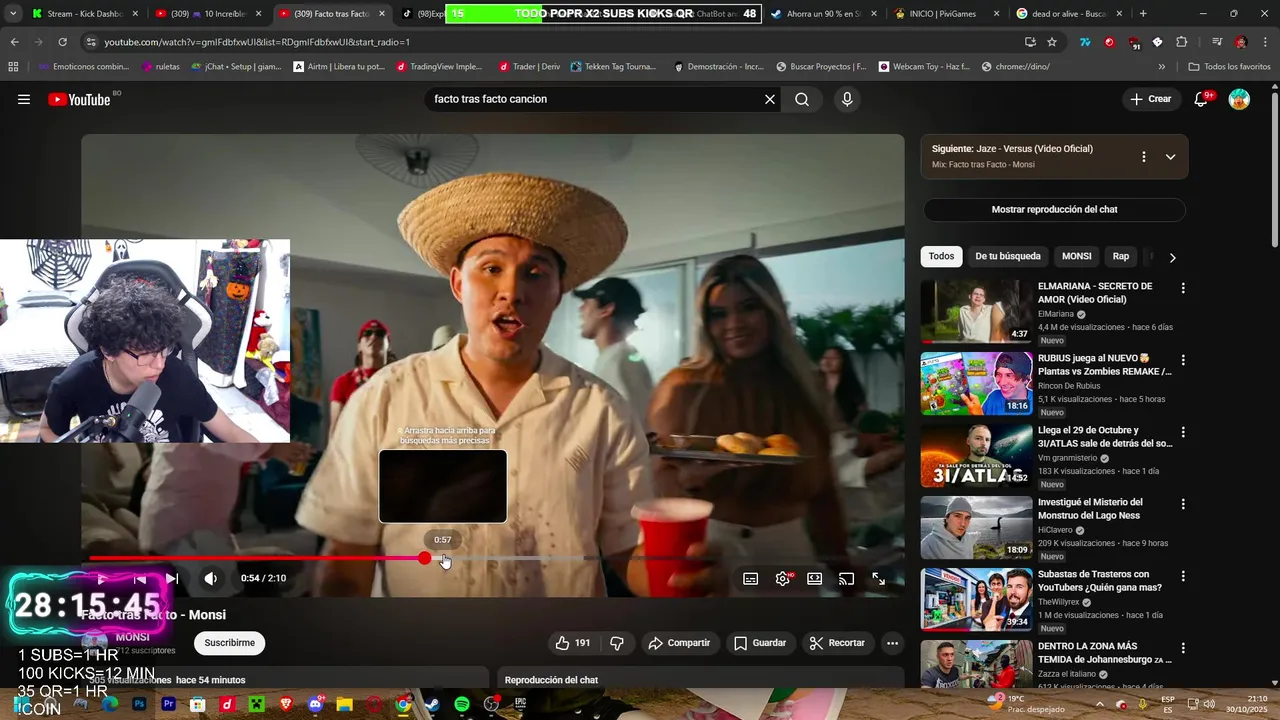
Task: Select the Todos filter chip
Action: click(x=941, y=256)
